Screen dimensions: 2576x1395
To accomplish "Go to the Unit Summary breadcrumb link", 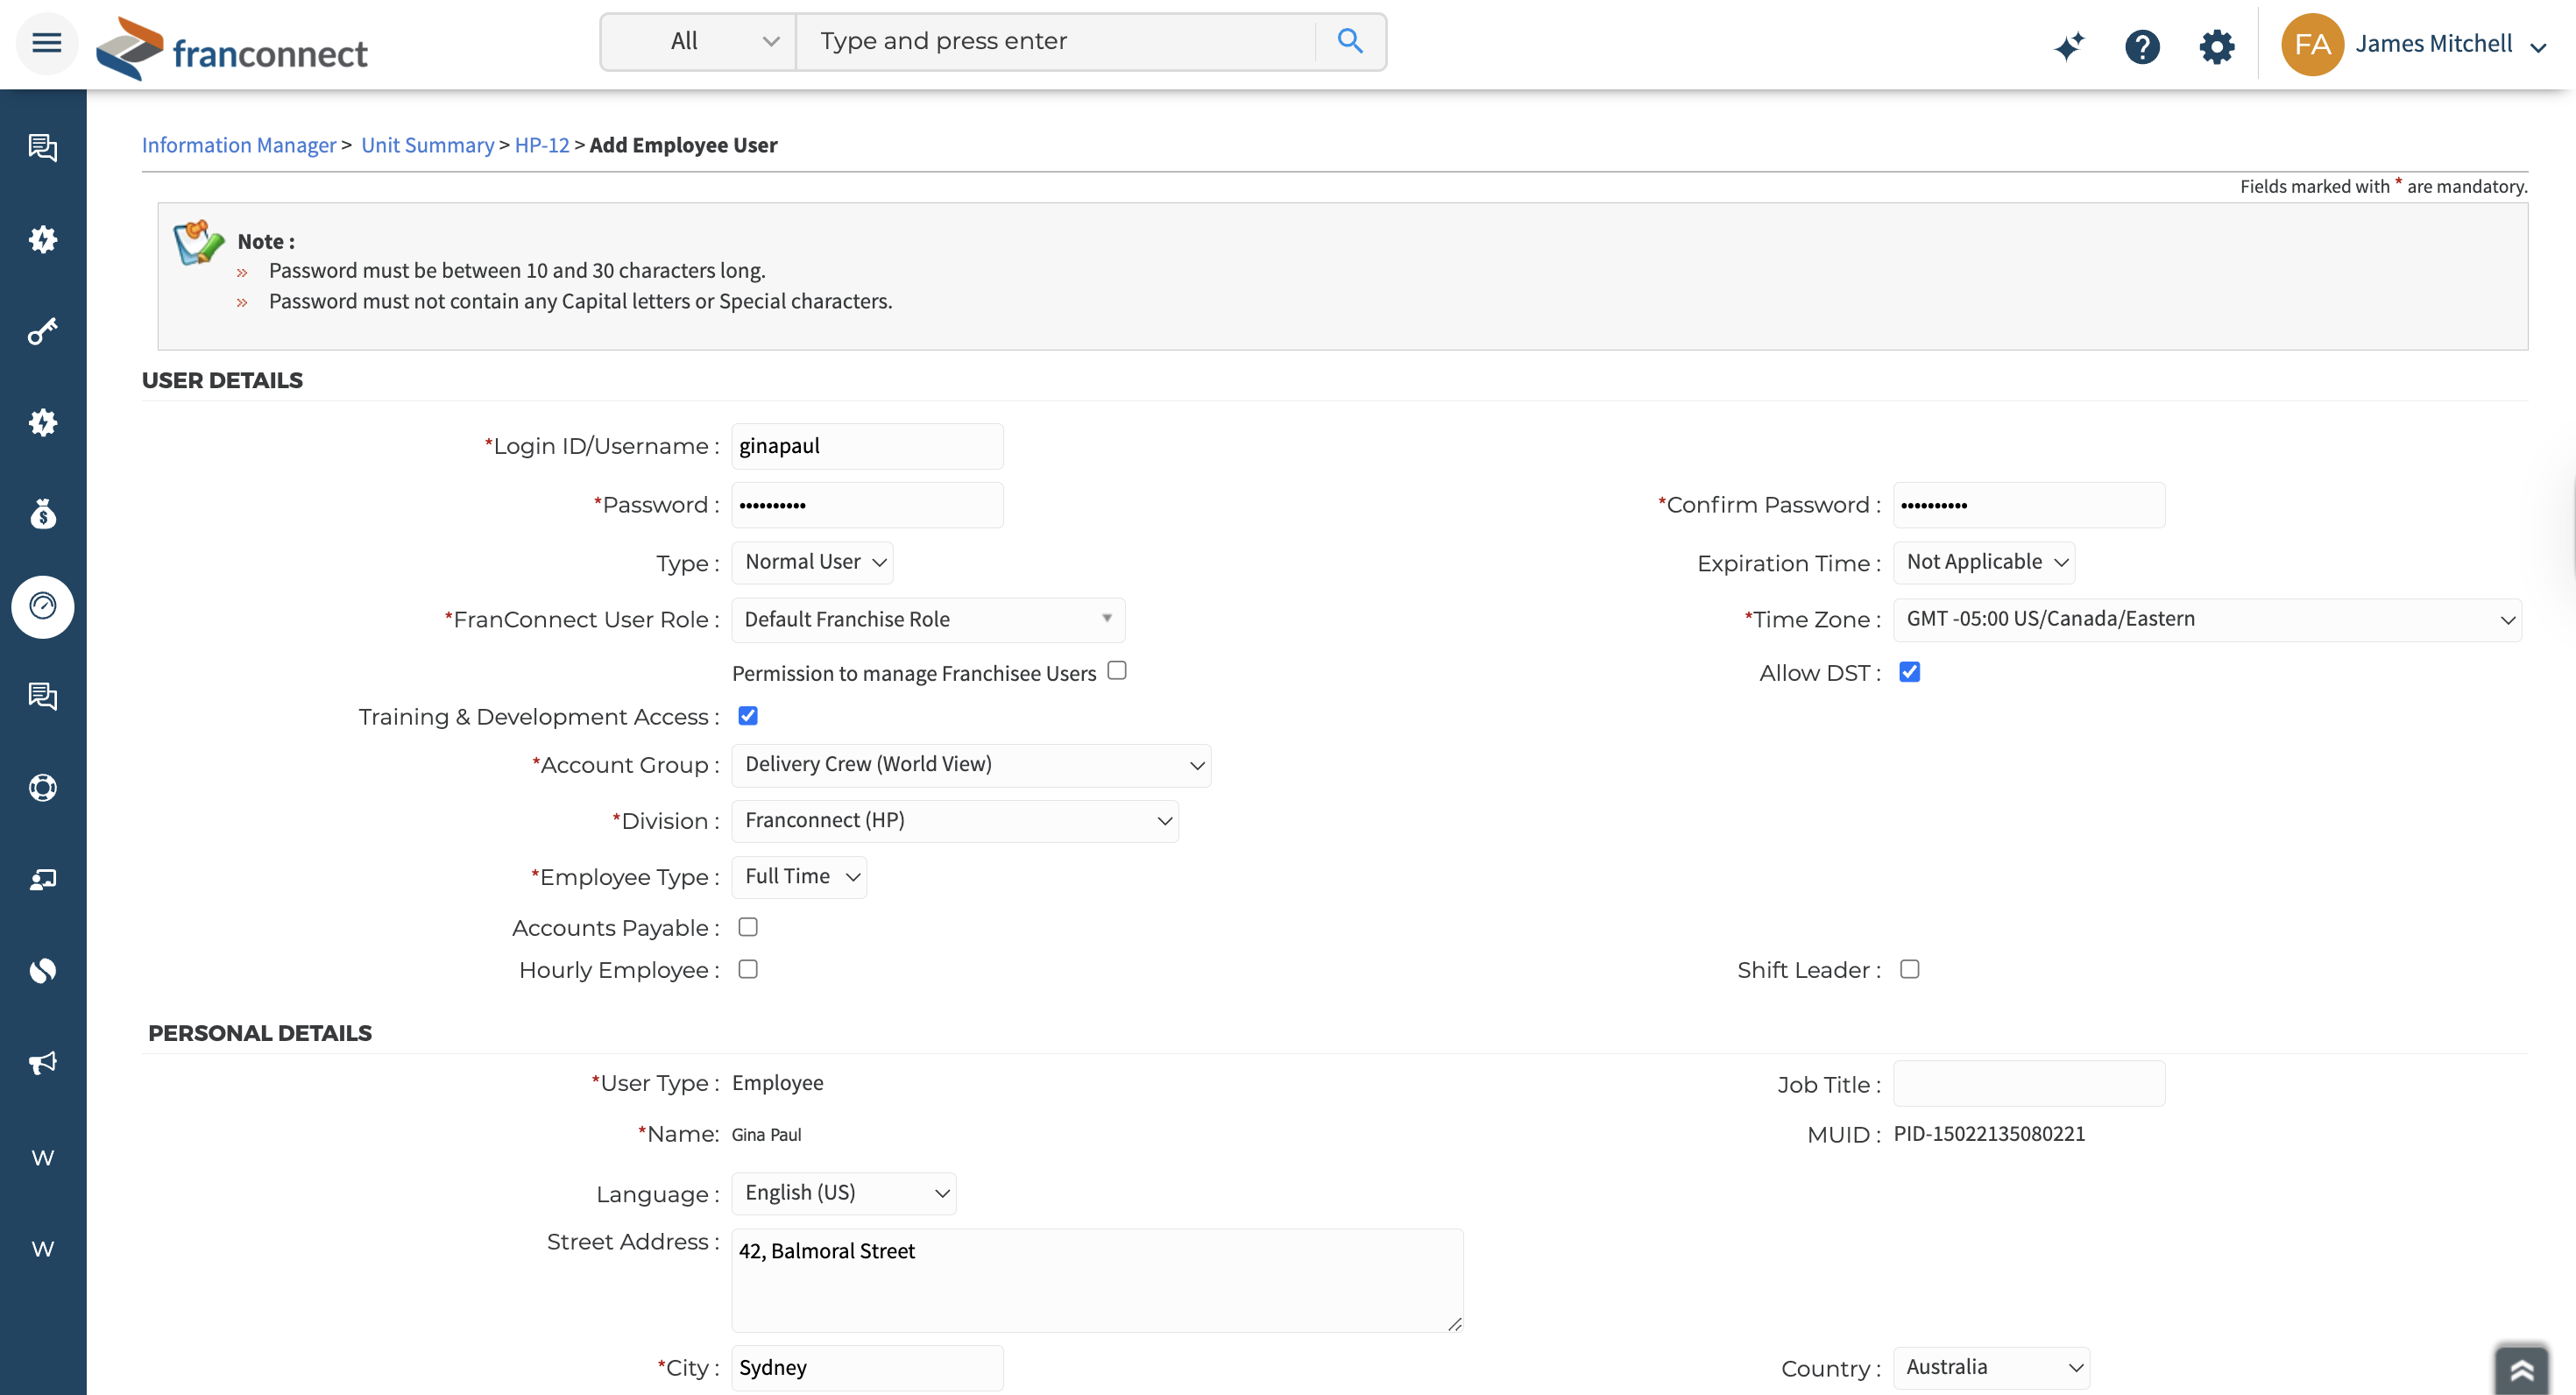I will coord(427,145).
